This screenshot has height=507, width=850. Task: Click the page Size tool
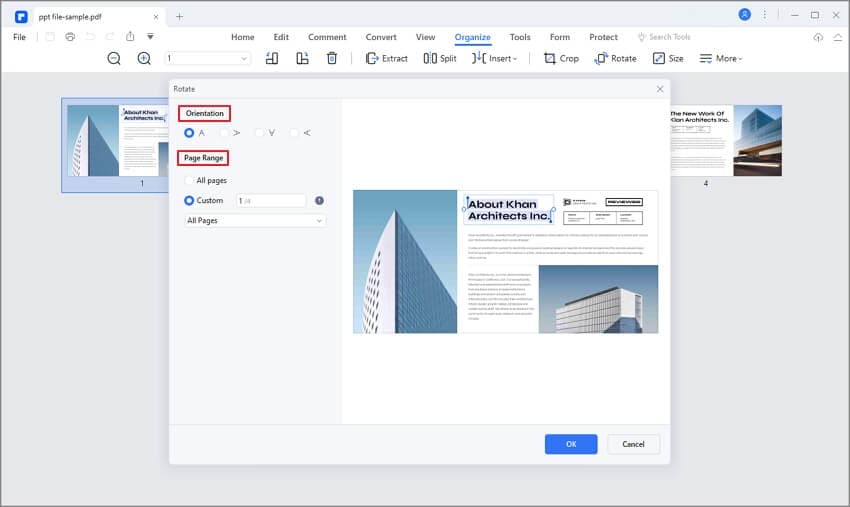(x=668, y=58)
